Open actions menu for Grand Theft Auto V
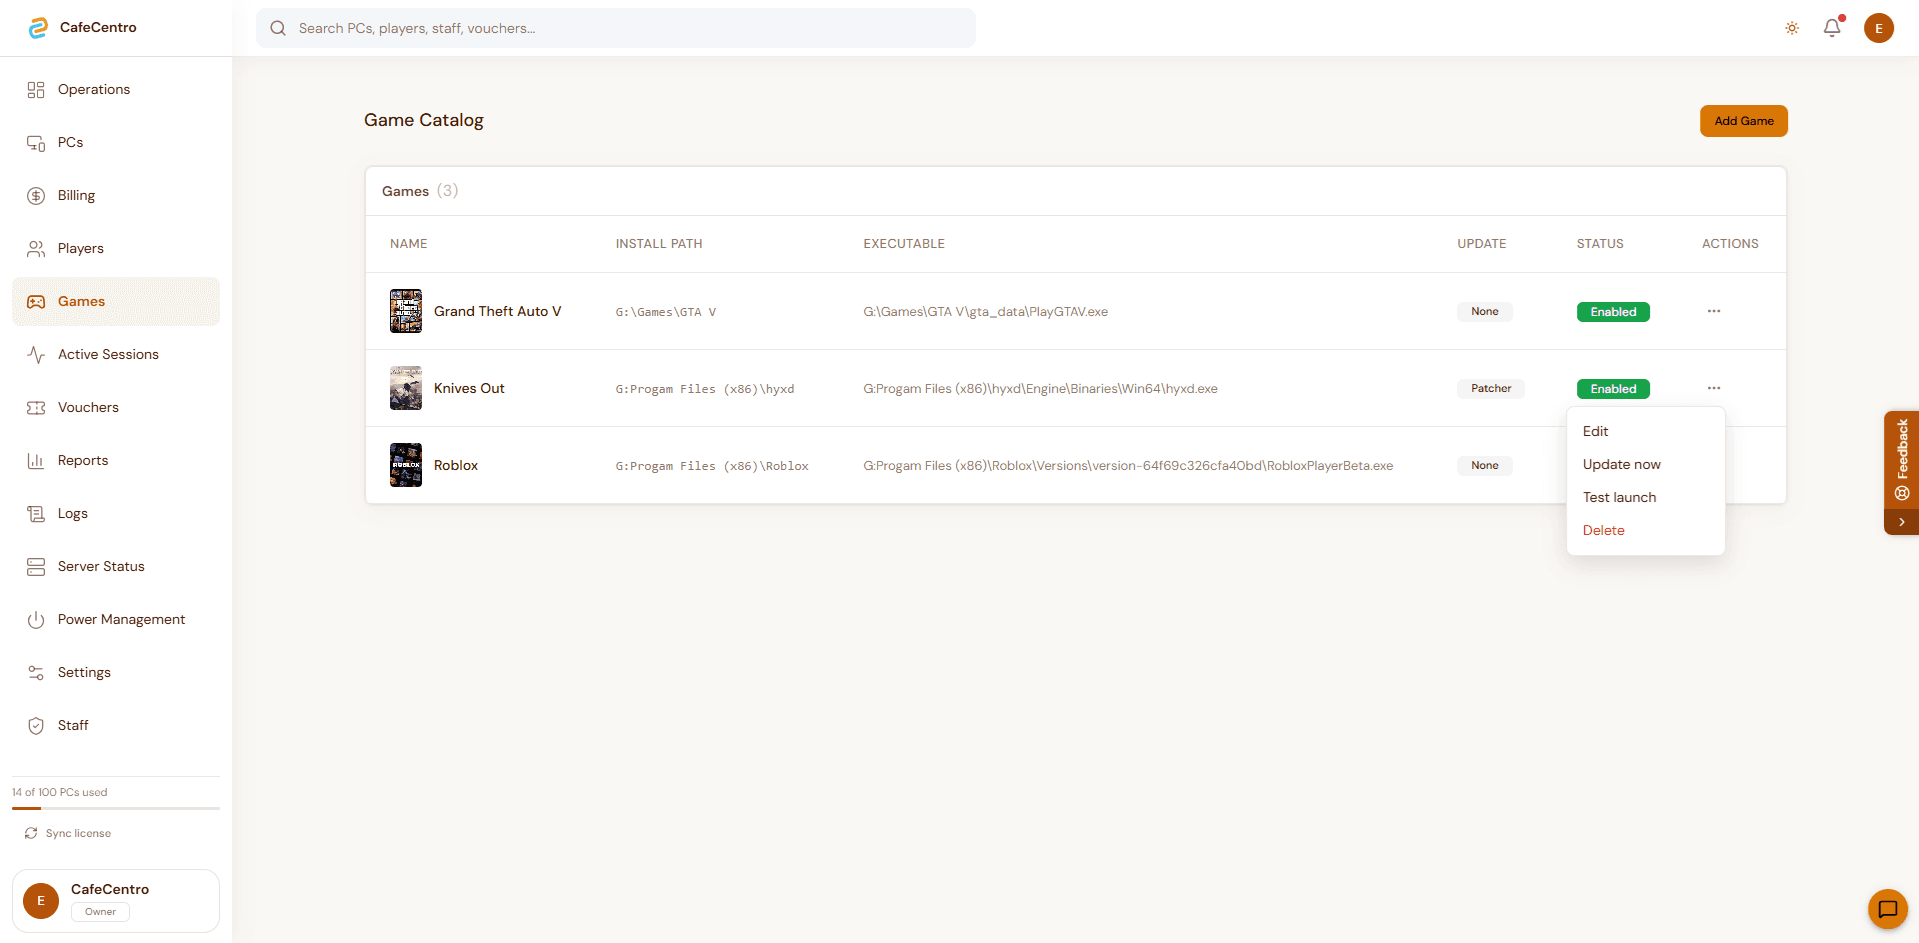 click(1714, 311)
